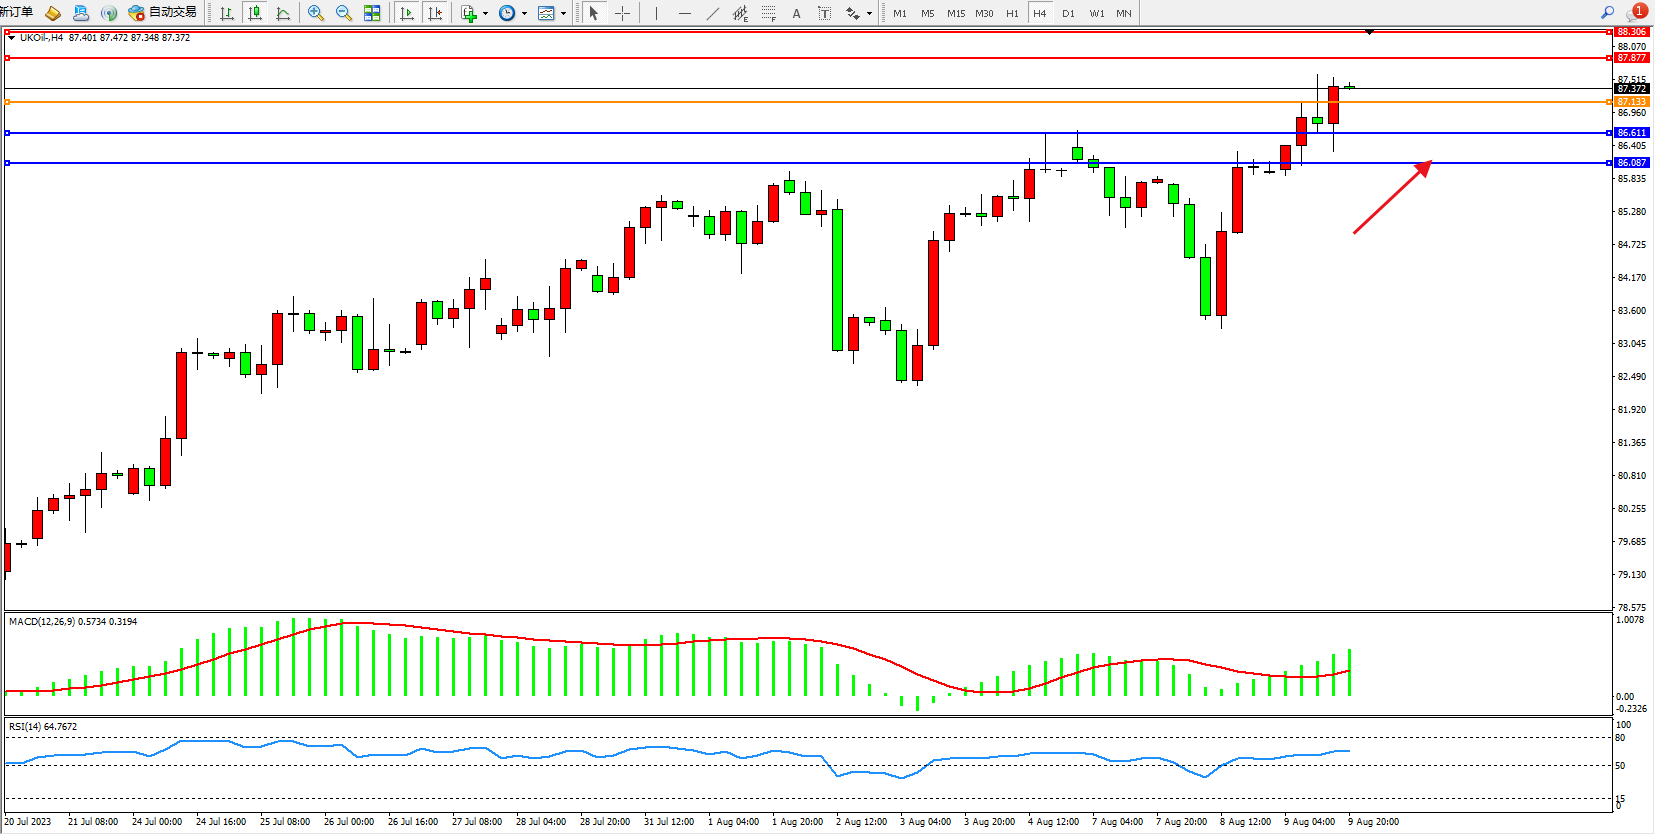Click the 新订单 new order button
The image size is (1655, 835).
17,13
